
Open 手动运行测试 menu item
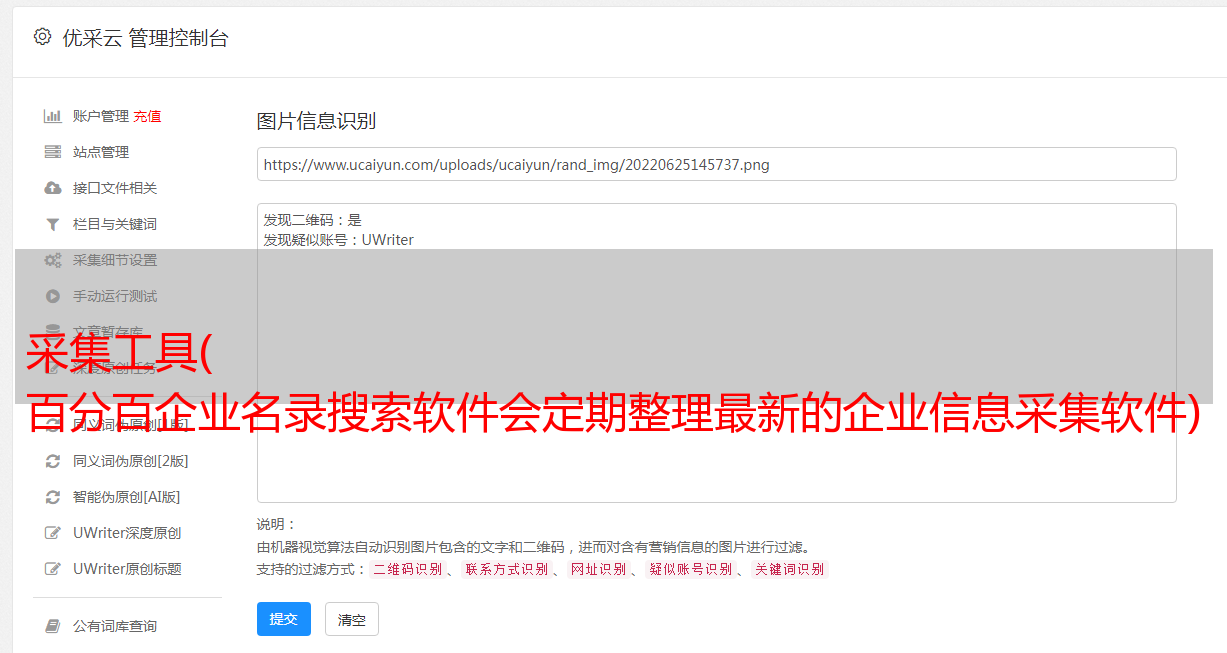[115, 296]
